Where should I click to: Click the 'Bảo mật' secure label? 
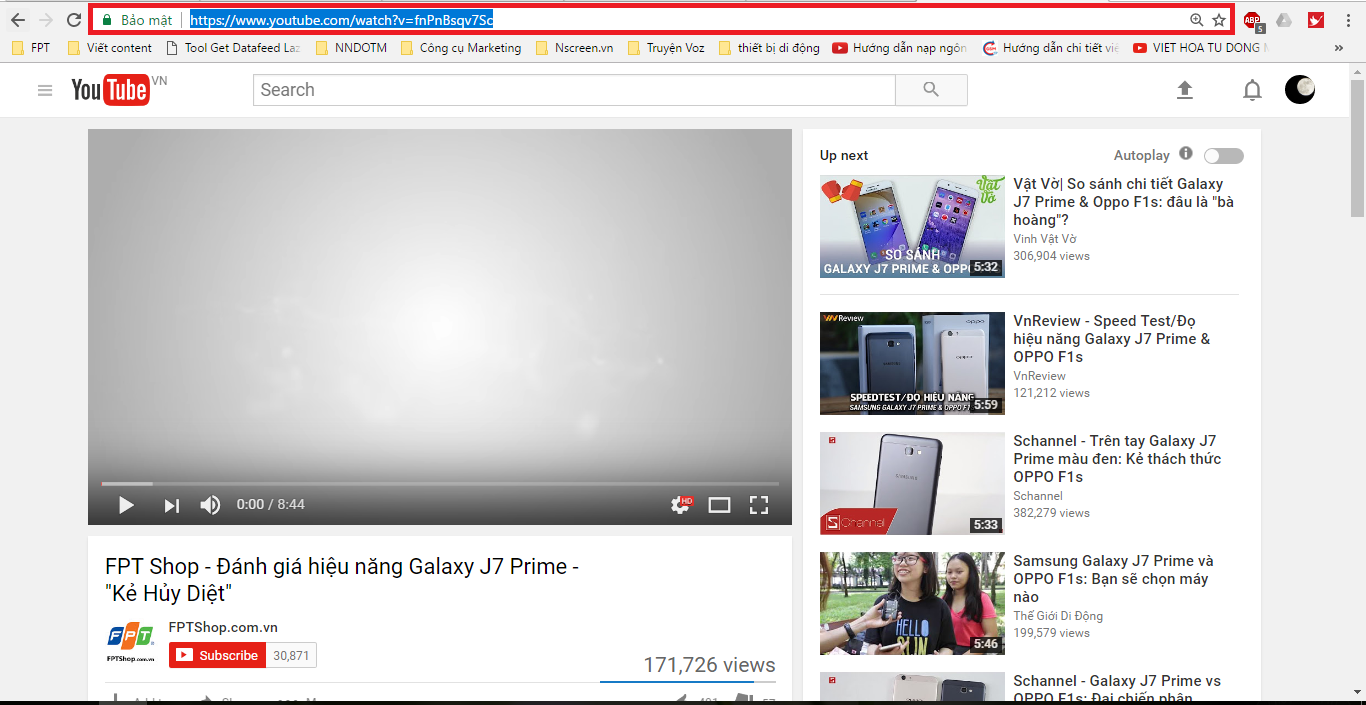pos(147,20)
